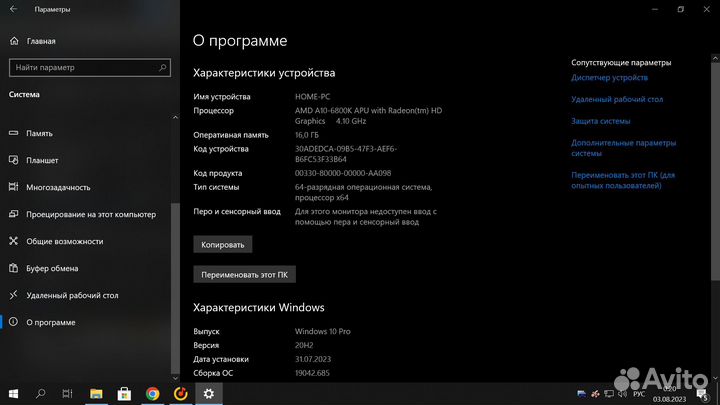
Task: Click the main page scrollbar thumb
Action: pos(715,170)
